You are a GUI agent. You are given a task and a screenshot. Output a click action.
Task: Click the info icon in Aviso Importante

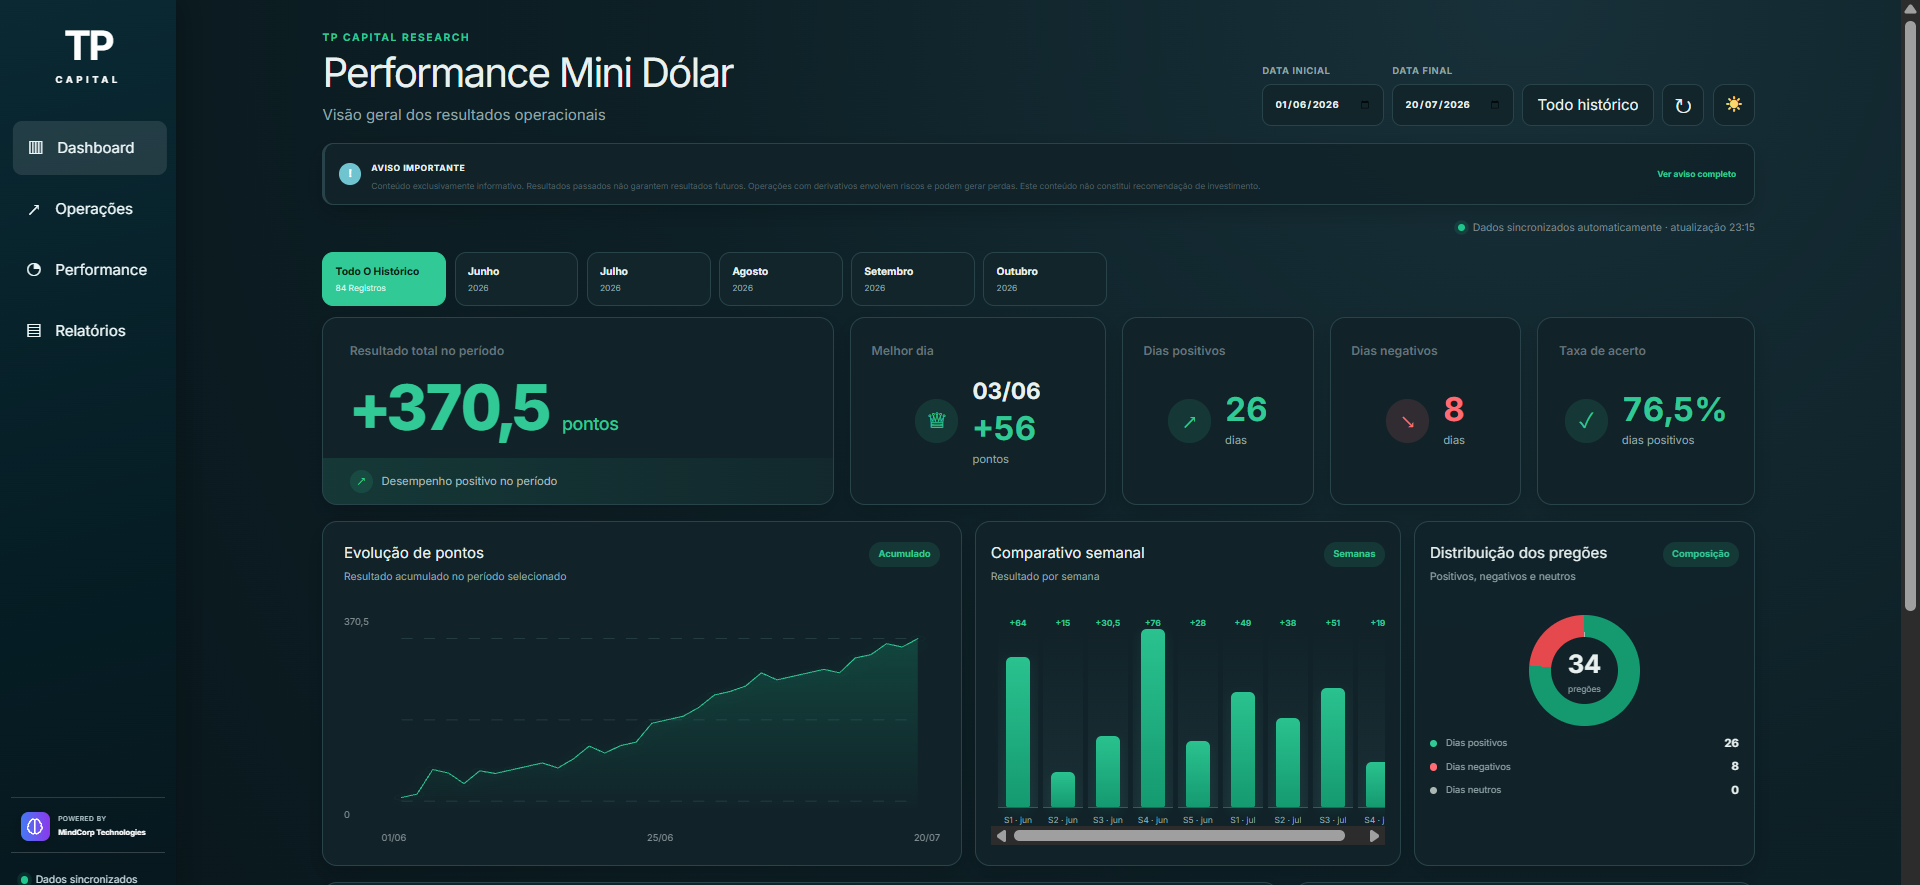coord(350,174)
